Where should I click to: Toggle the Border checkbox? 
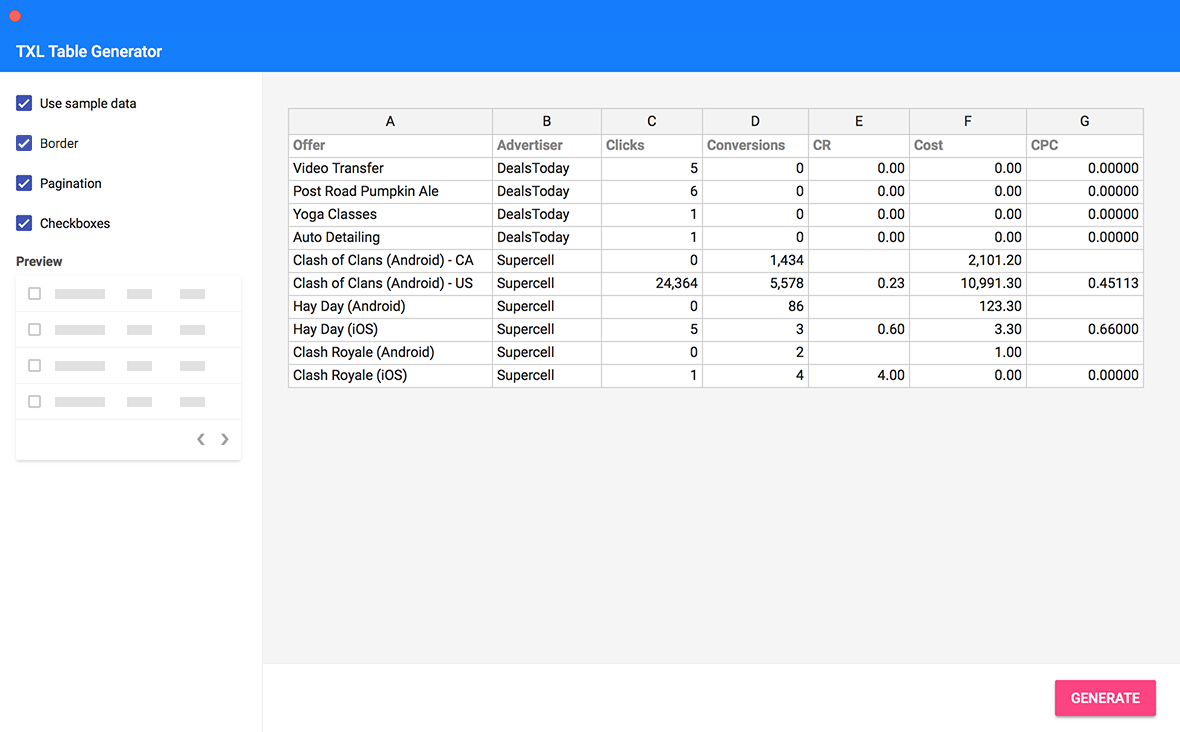click(24, 143)
